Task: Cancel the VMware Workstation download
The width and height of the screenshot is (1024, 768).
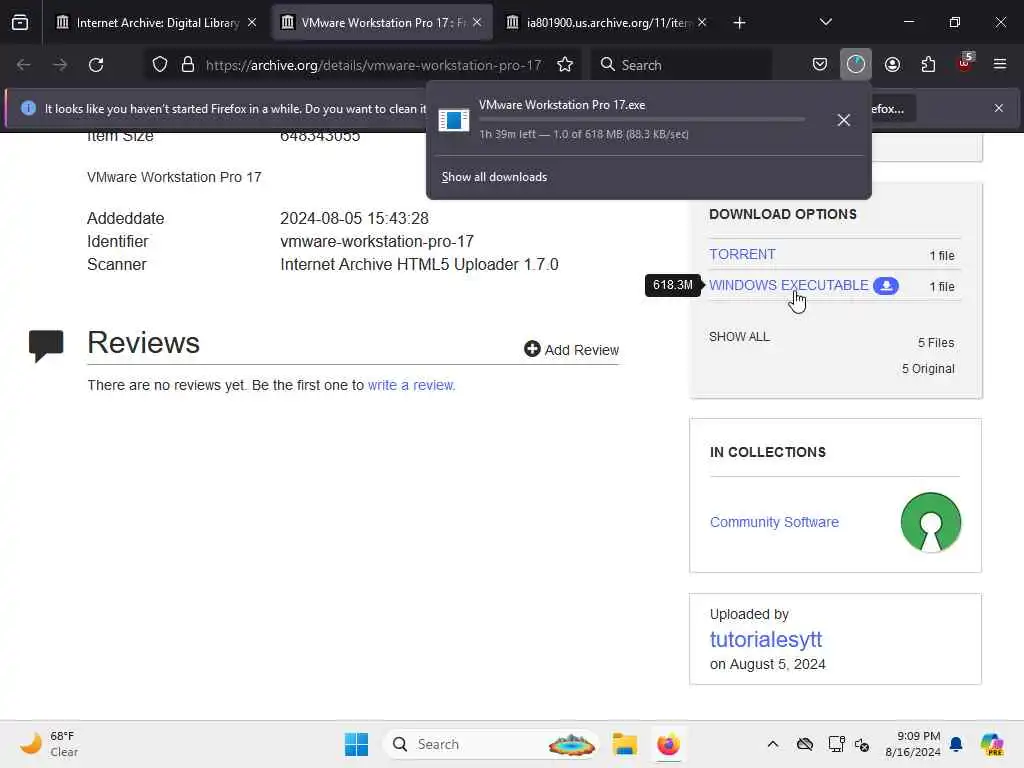Action: click(x=844, y=120)
